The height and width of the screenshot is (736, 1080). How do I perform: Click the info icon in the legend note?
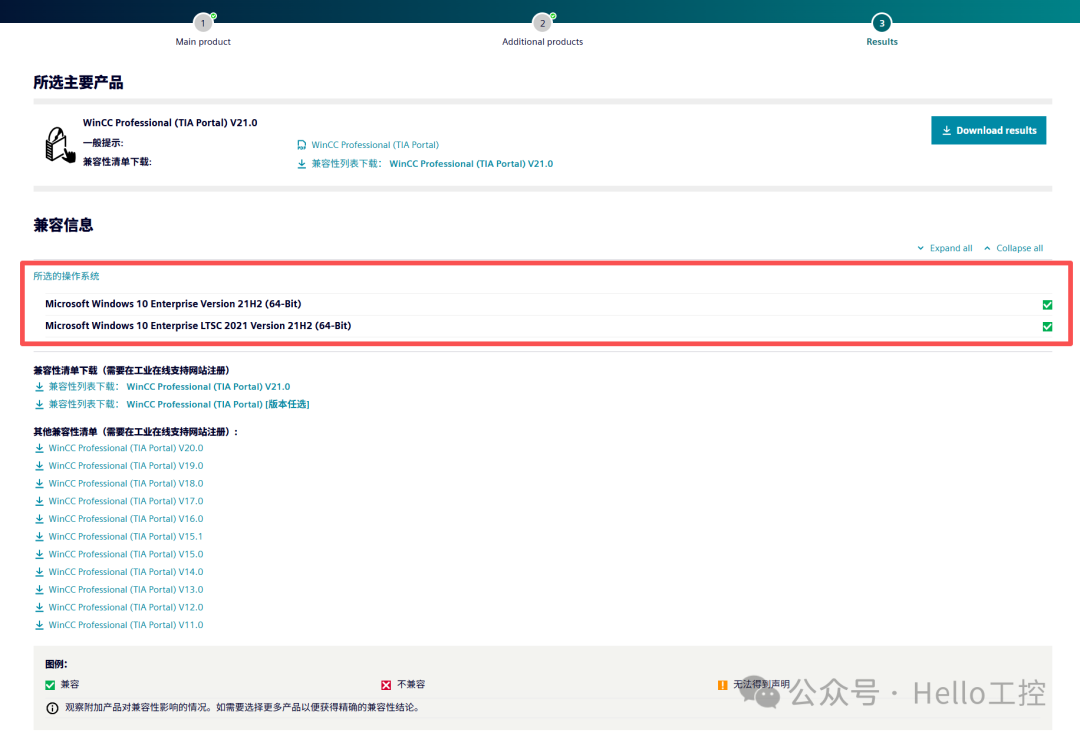pos(52,708)
